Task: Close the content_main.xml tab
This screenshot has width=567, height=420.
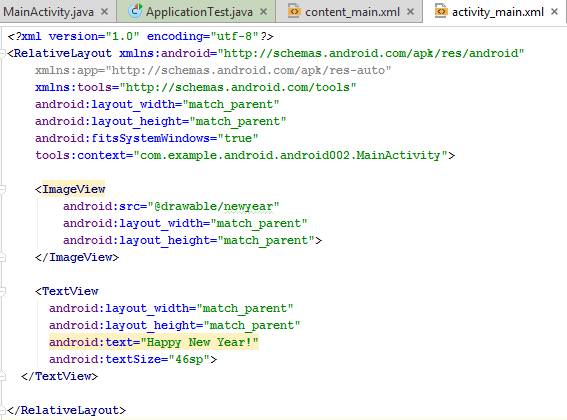Action: [x=410, y=12]
